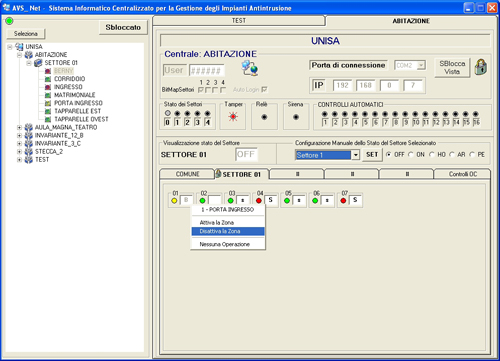Image resolution: width=500 pixels, height=361 pixels.
Task: Click the User input field
Action: point(174,70)
